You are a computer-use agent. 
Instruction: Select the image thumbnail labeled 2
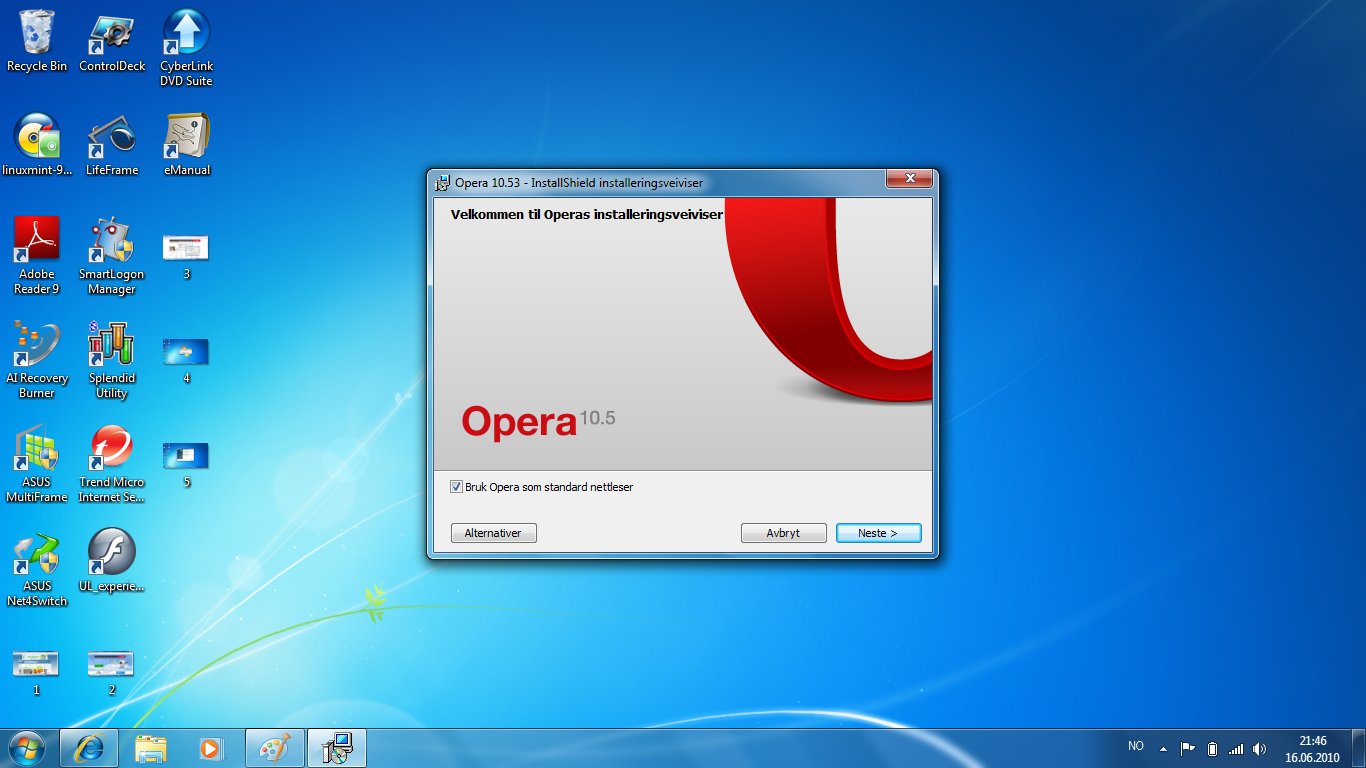coord(111,672)
